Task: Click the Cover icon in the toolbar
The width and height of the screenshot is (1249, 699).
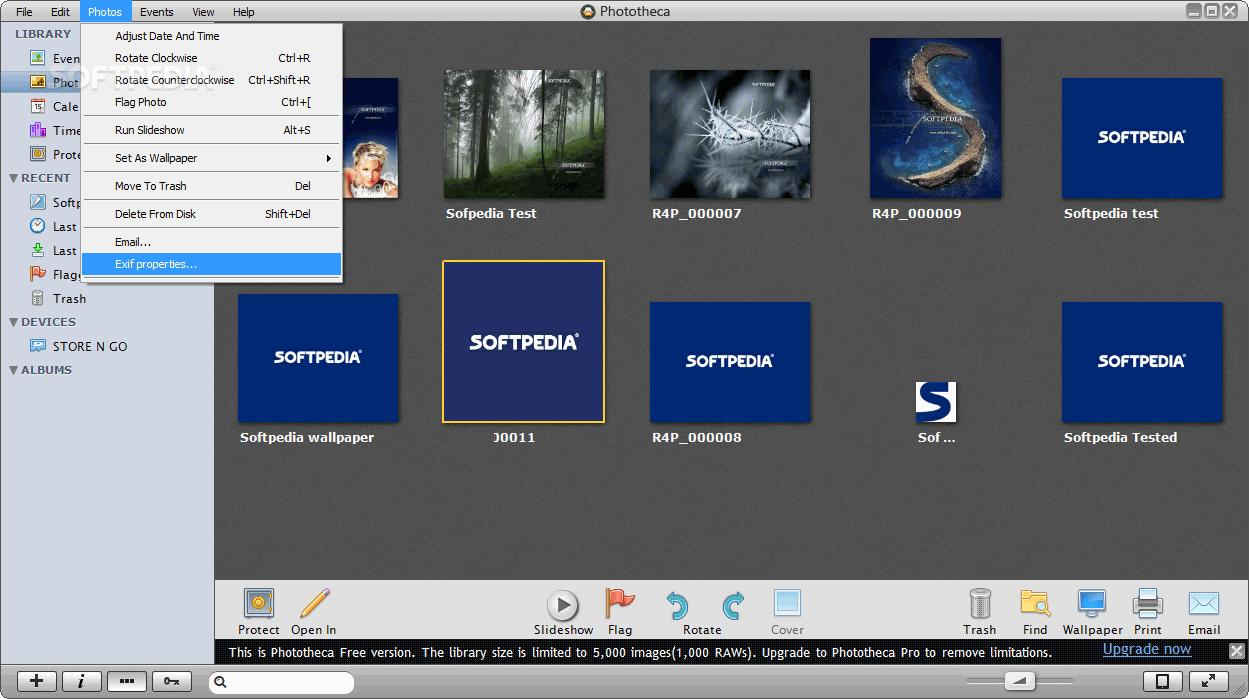Action: (787, 603)
